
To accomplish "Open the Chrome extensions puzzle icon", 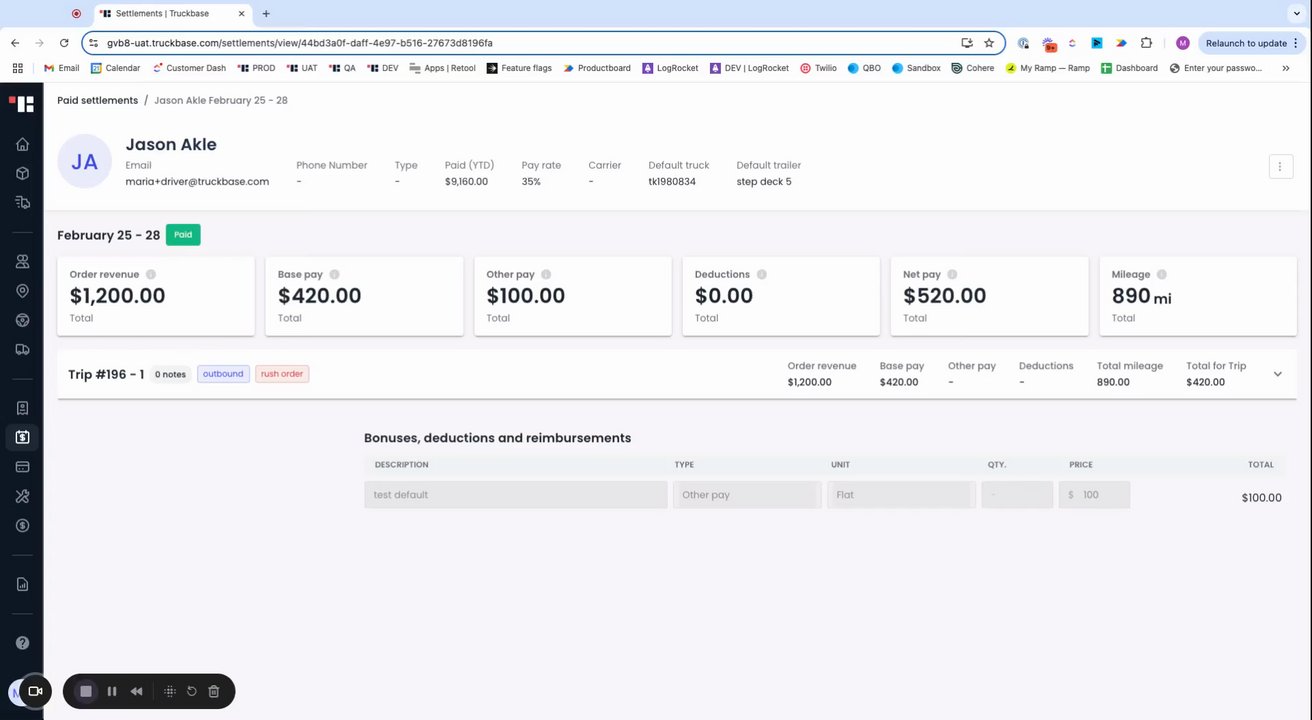I will 1146,43.
